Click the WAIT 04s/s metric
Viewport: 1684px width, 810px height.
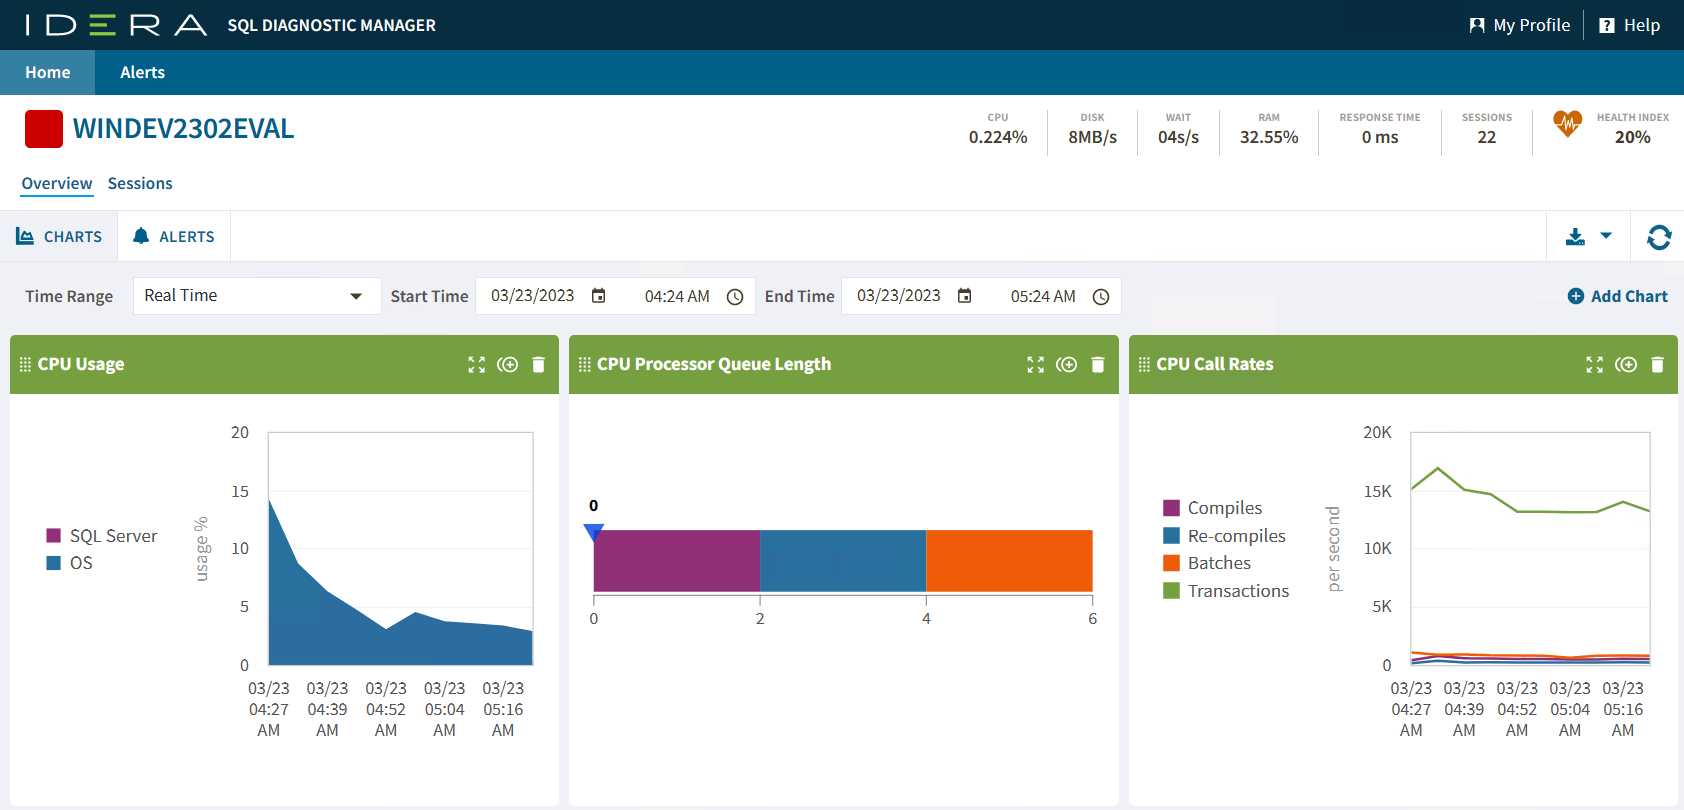point(1178,130)
